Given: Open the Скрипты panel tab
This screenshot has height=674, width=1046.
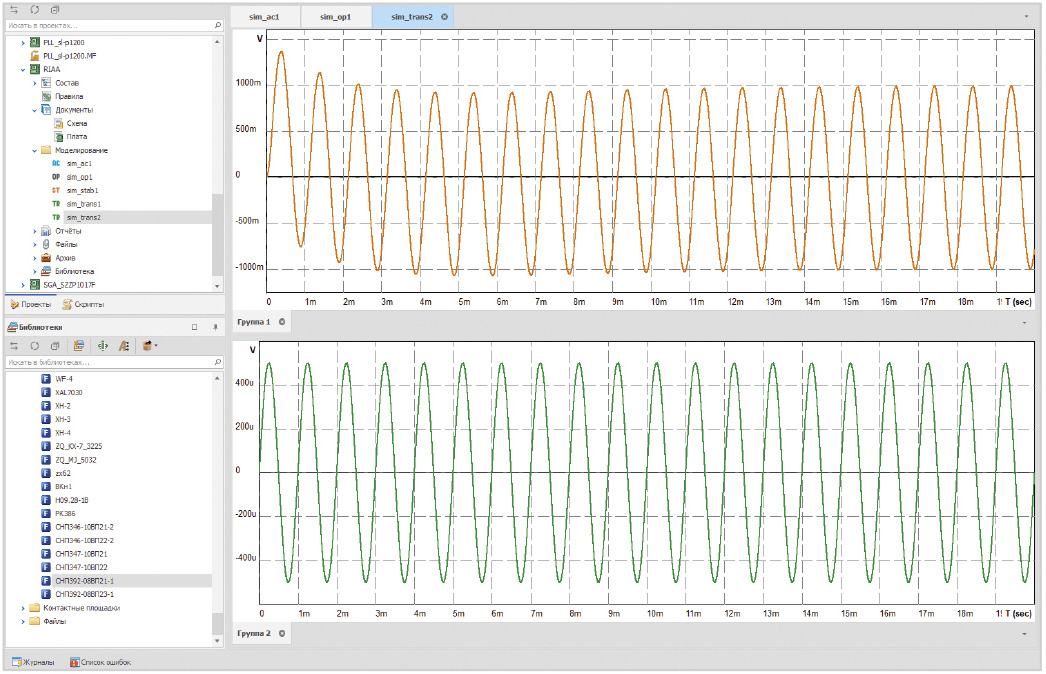Looking at the screenshot, I should pos(82,304).
